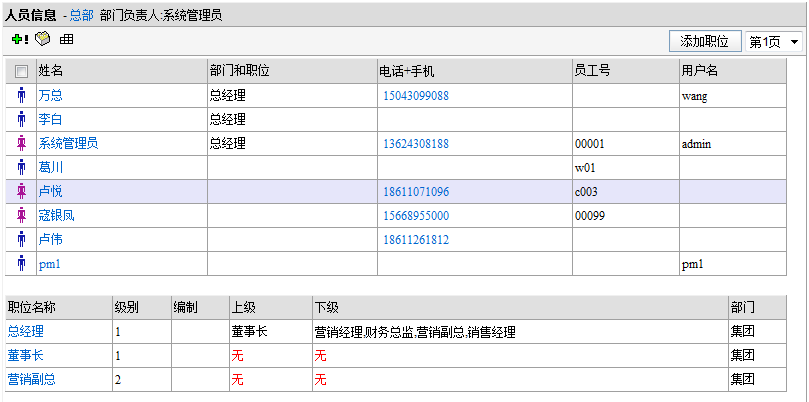Open the 冠银凤 employee name link
The width and height of the screenshot is (809, 402).
tap(58, 216)
